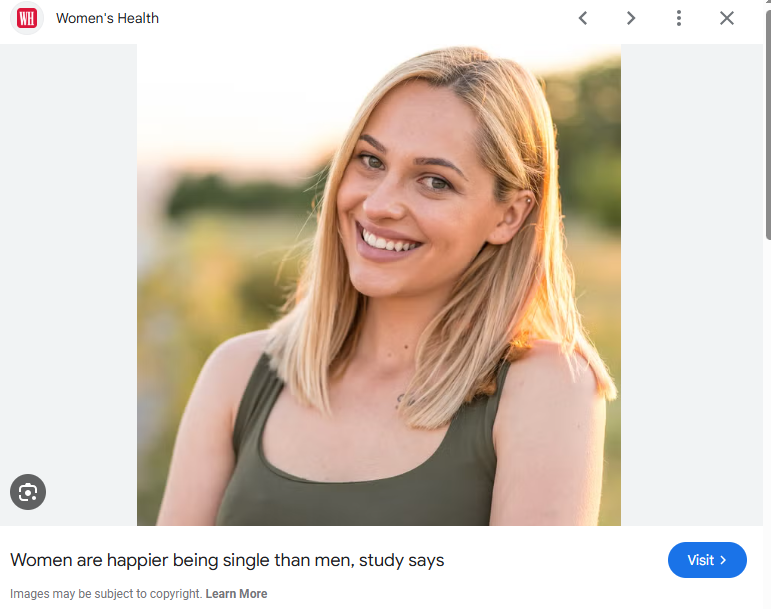Click the Women's Health logo icon
Screen dimensions: 771x609
tap(27, 18)
